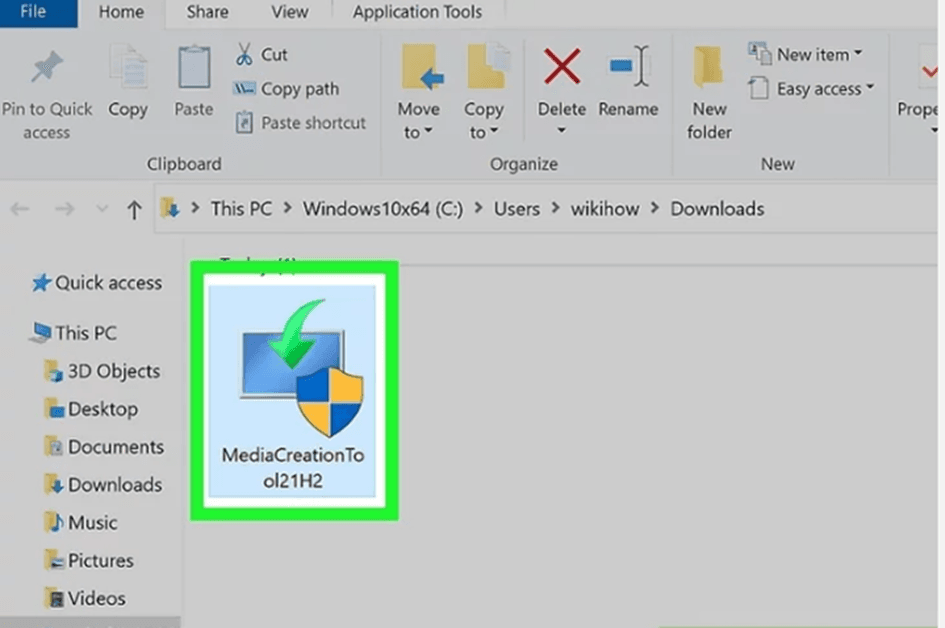Go up one level with the up arrow

(134, 209)
